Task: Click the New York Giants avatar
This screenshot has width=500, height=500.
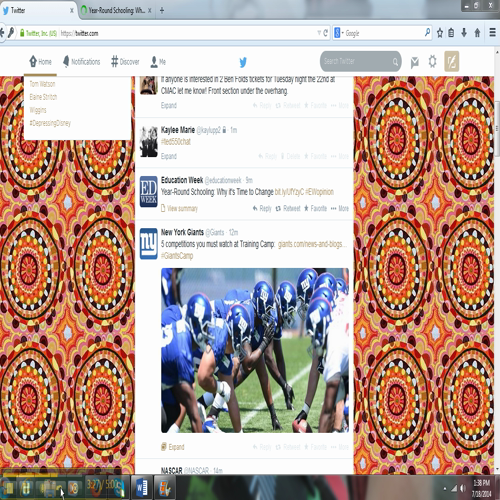Action: 148,244
